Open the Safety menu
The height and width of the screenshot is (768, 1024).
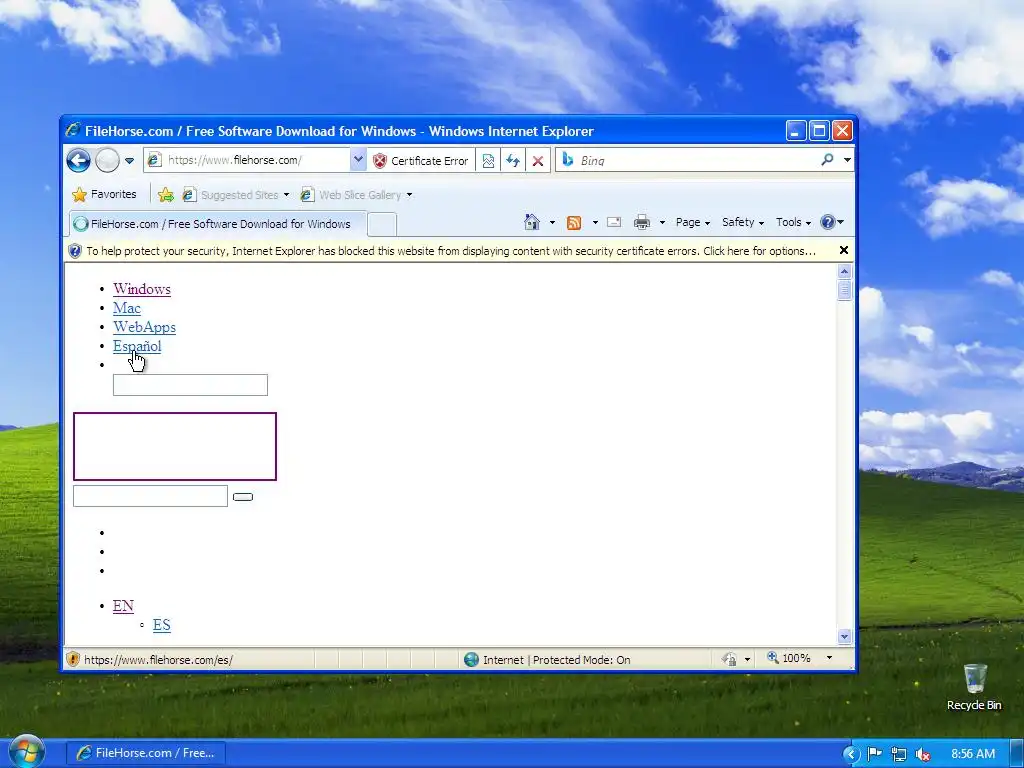click(743, 222)
